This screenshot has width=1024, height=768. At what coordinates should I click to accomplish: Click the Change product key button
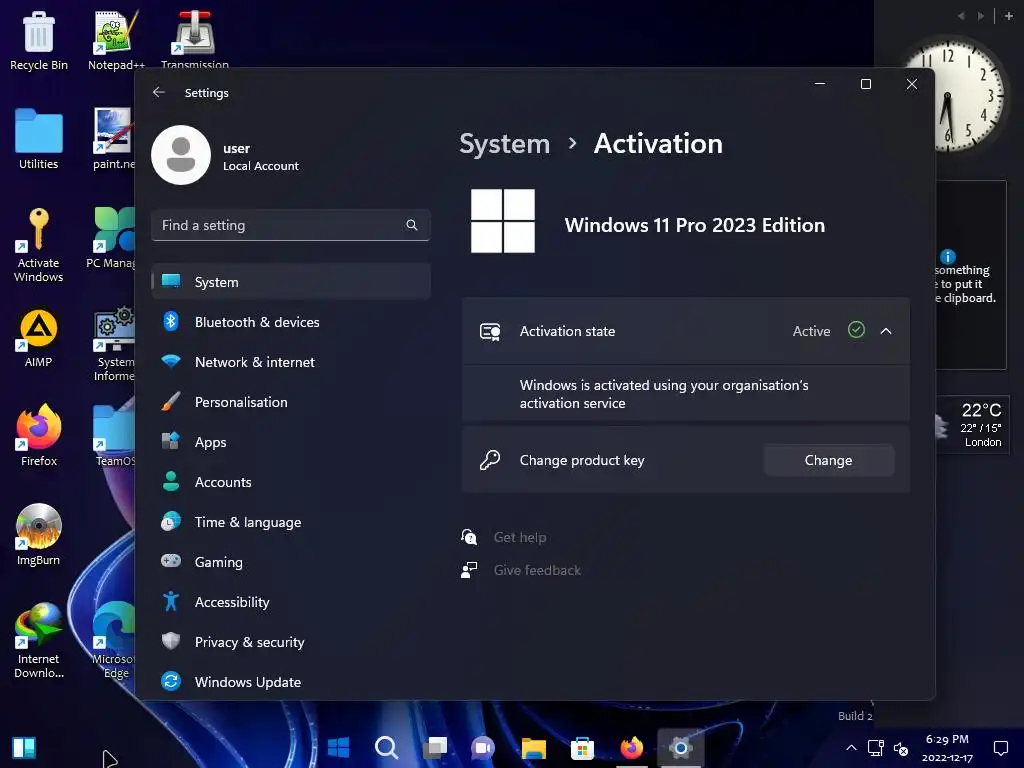[x=828, y=460]
